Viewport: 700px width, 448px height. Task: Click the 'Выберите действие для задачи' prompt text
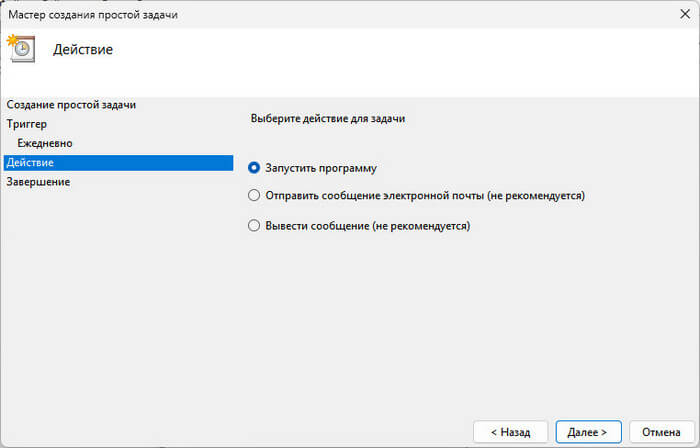point(327,119)
